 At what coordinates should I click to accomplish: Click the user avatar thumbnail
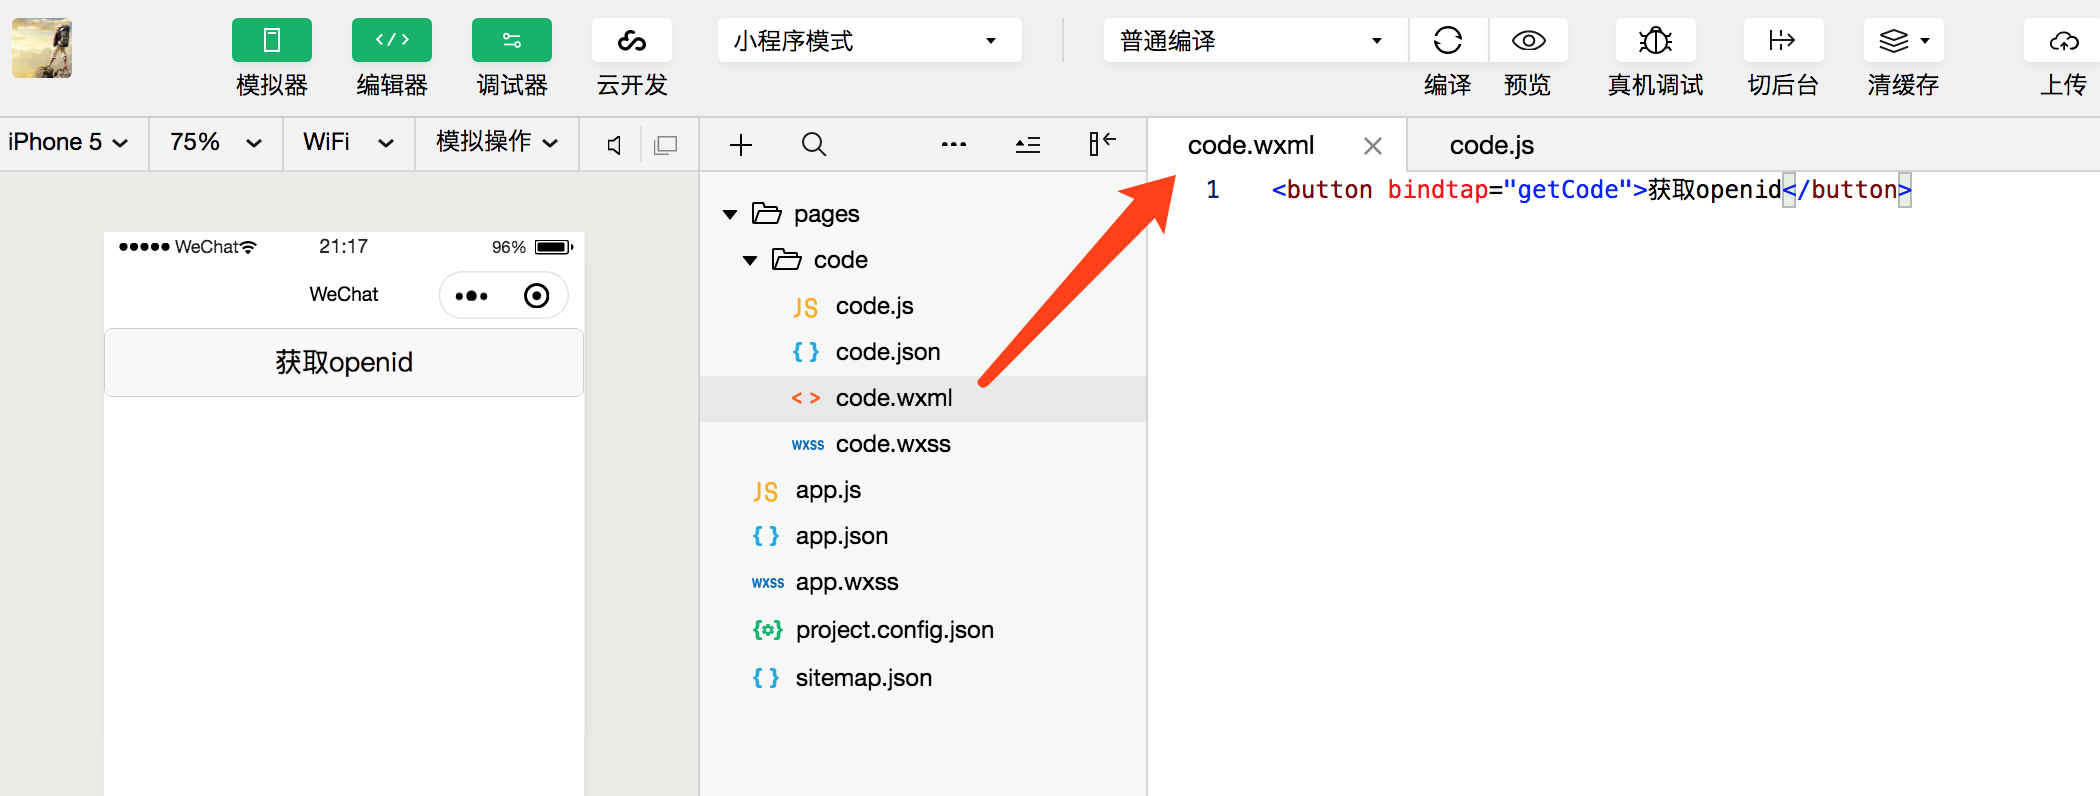pos(42,48)
